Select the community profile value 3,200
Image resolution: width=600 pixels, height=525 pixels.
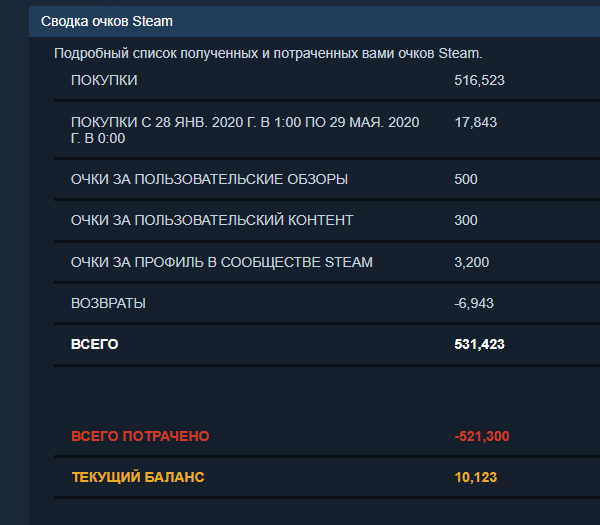(x=471, y=262)
